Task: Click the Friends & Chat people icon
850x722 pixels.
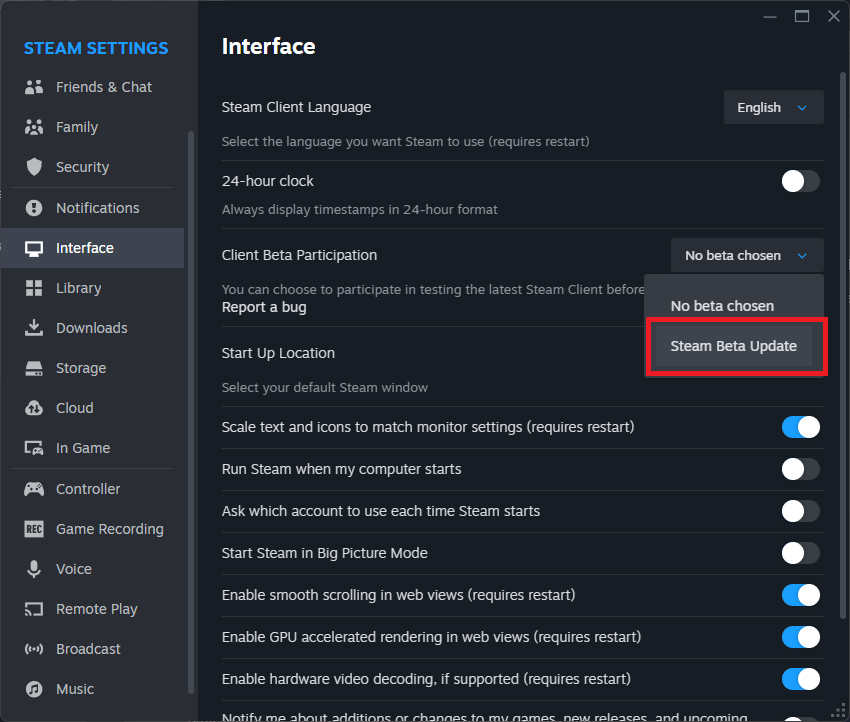Action: (x=34, y=87)
